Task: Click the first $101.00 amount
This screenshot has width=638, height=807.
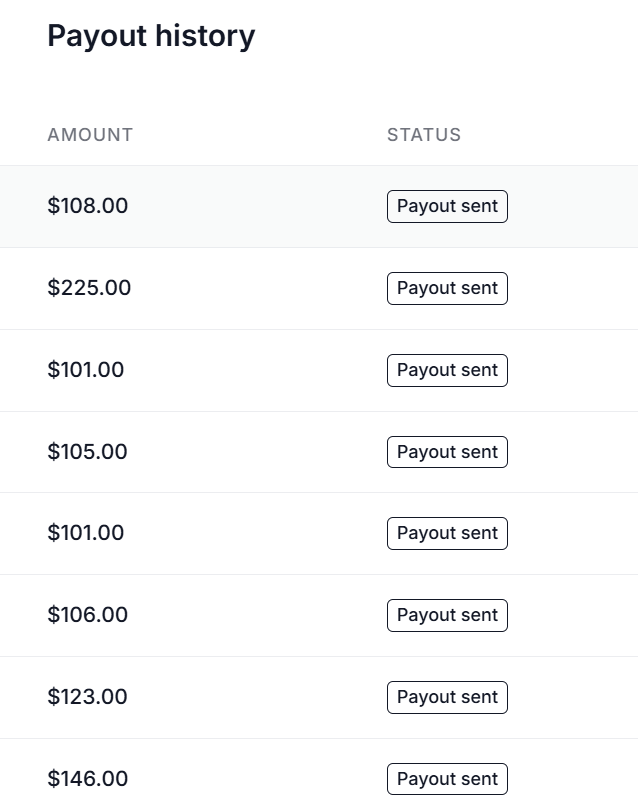Action: pos(85,370)
